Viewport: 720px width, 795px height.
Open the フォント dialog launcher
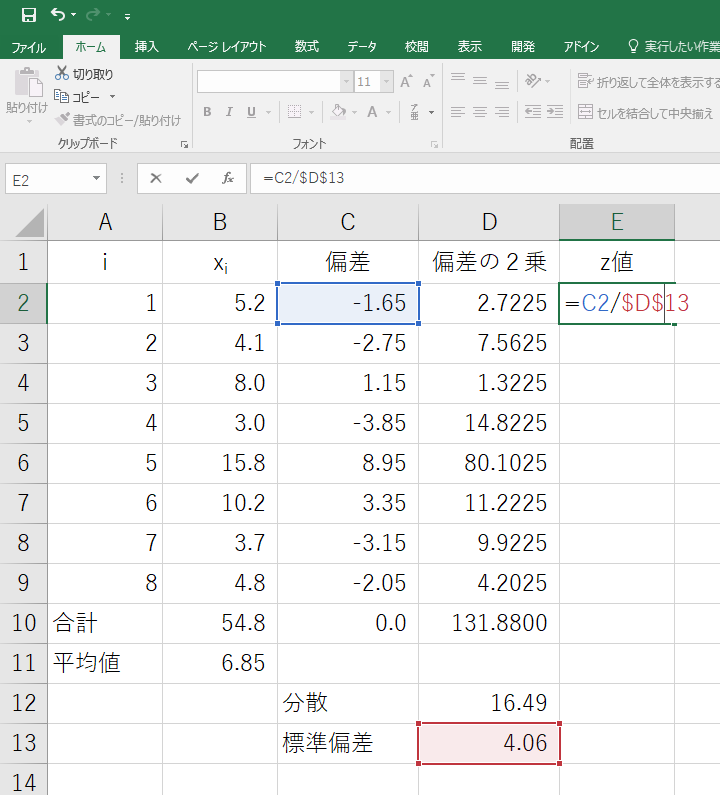click(434, 144)
